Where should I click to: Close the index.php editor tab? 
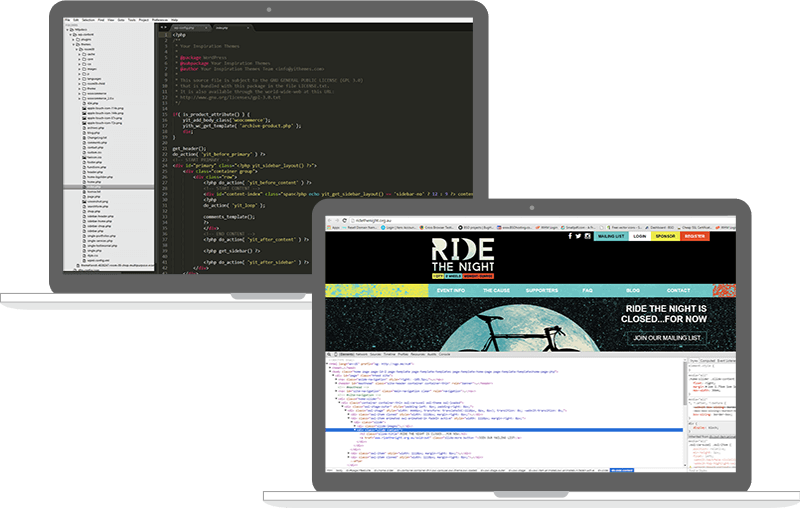[x=248, y=28]
